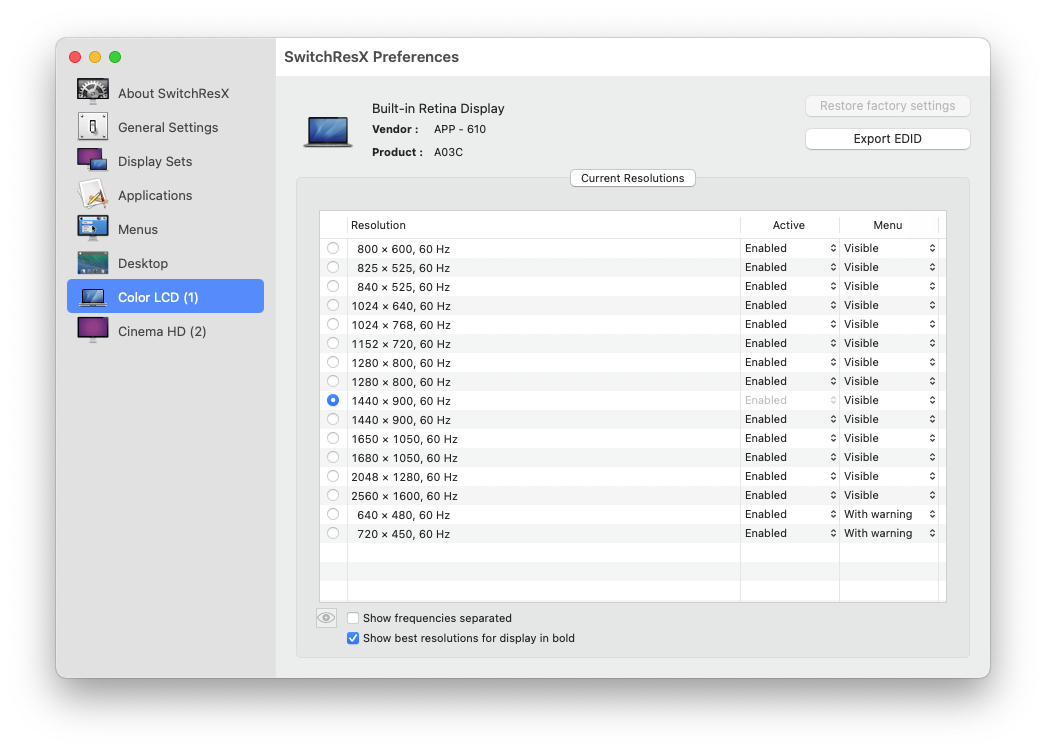Viewport: 1046px width, 752px height.
Task: Select the 1680 × 1050 resolution radio button
Action: coord(333,457)
